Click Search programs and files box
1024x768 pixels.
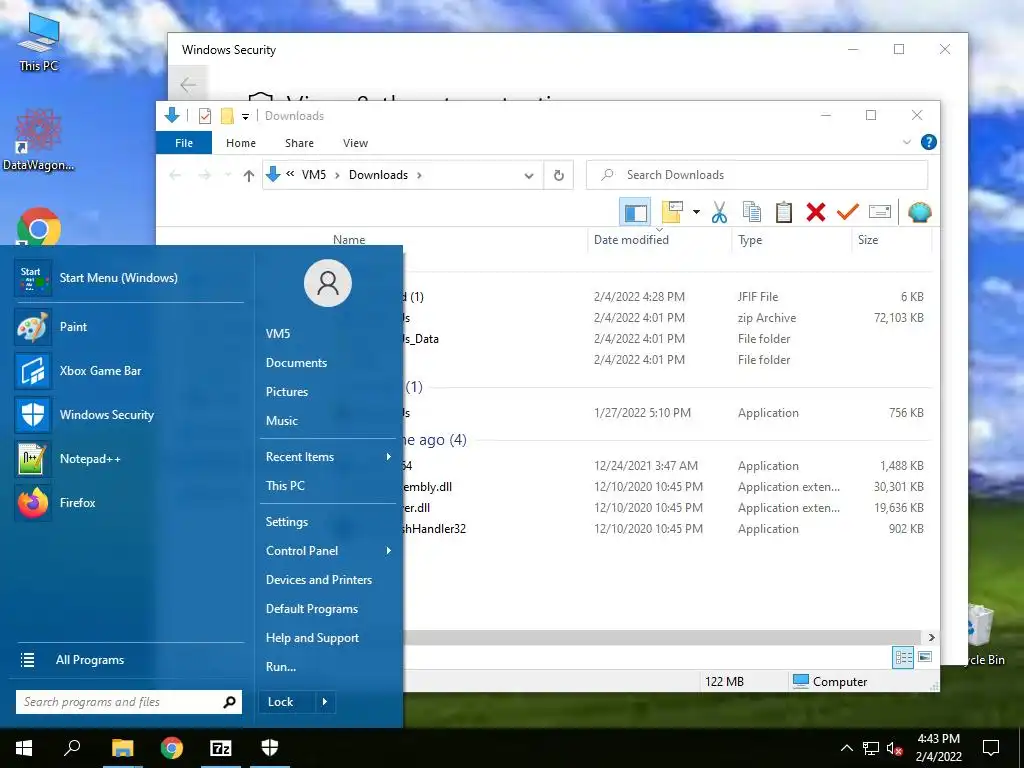(x=129, y=702)
